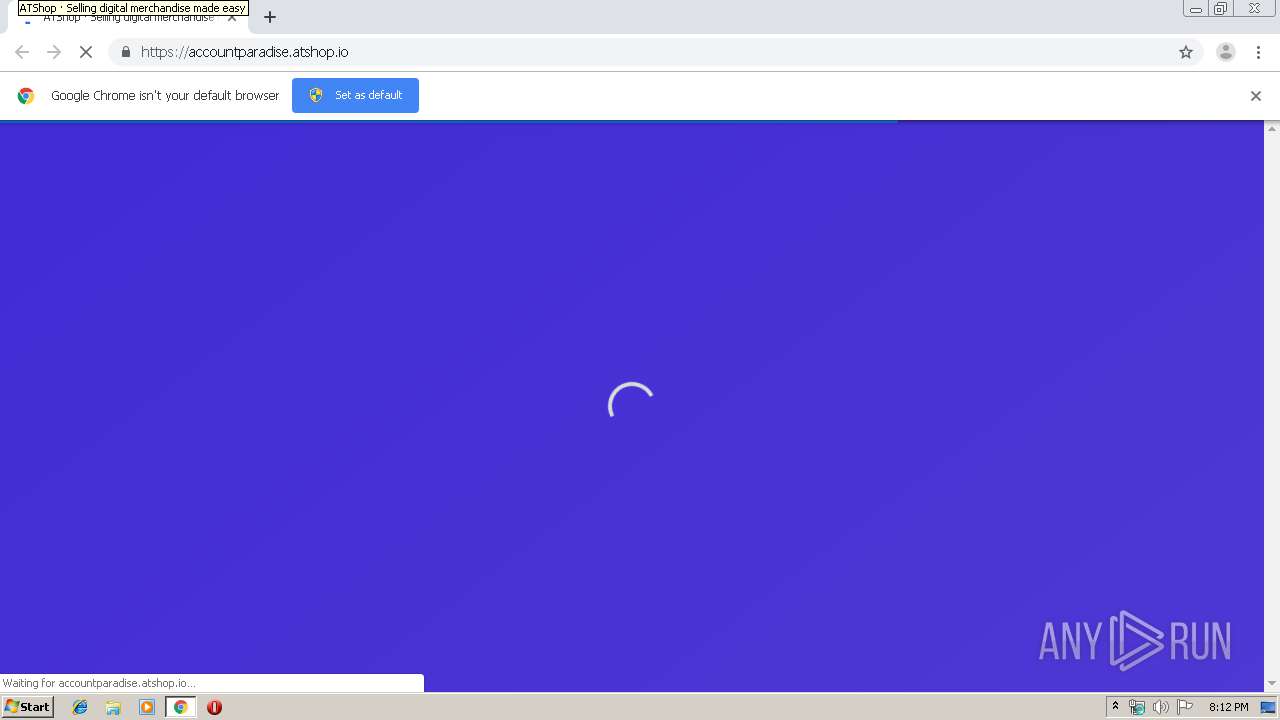The height and width of the screenshot is (720, 1280).
Task: Open red Opera icon in taskbar
Action: point(214,707)
